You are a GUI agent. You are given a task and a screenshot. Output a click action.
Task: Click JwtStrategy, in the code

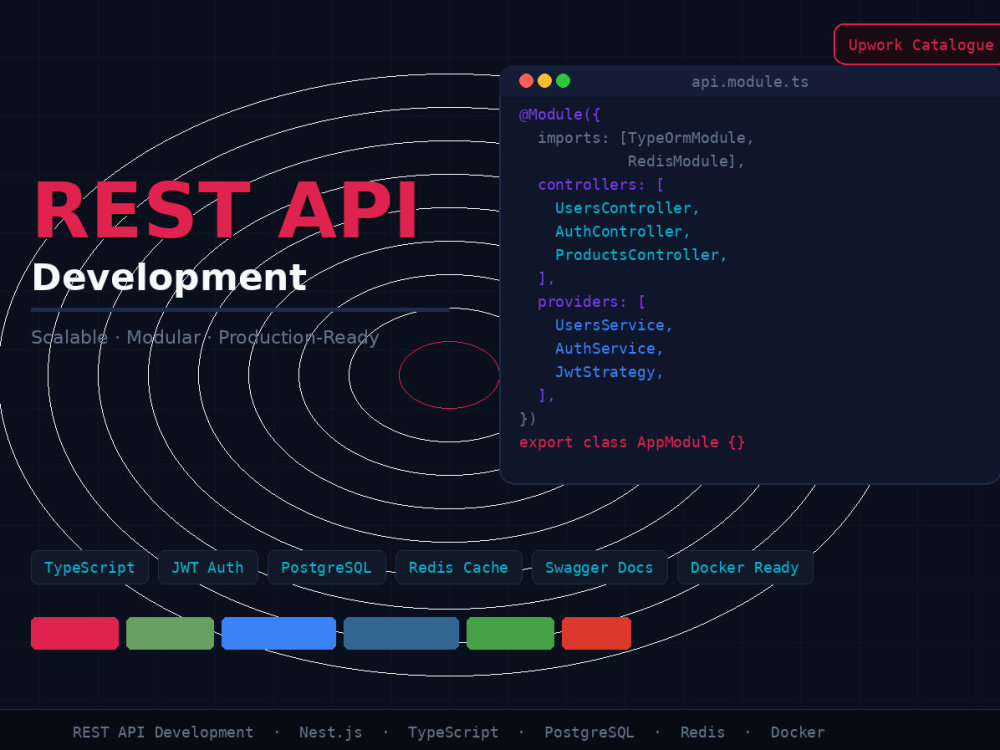click(609, 372)
